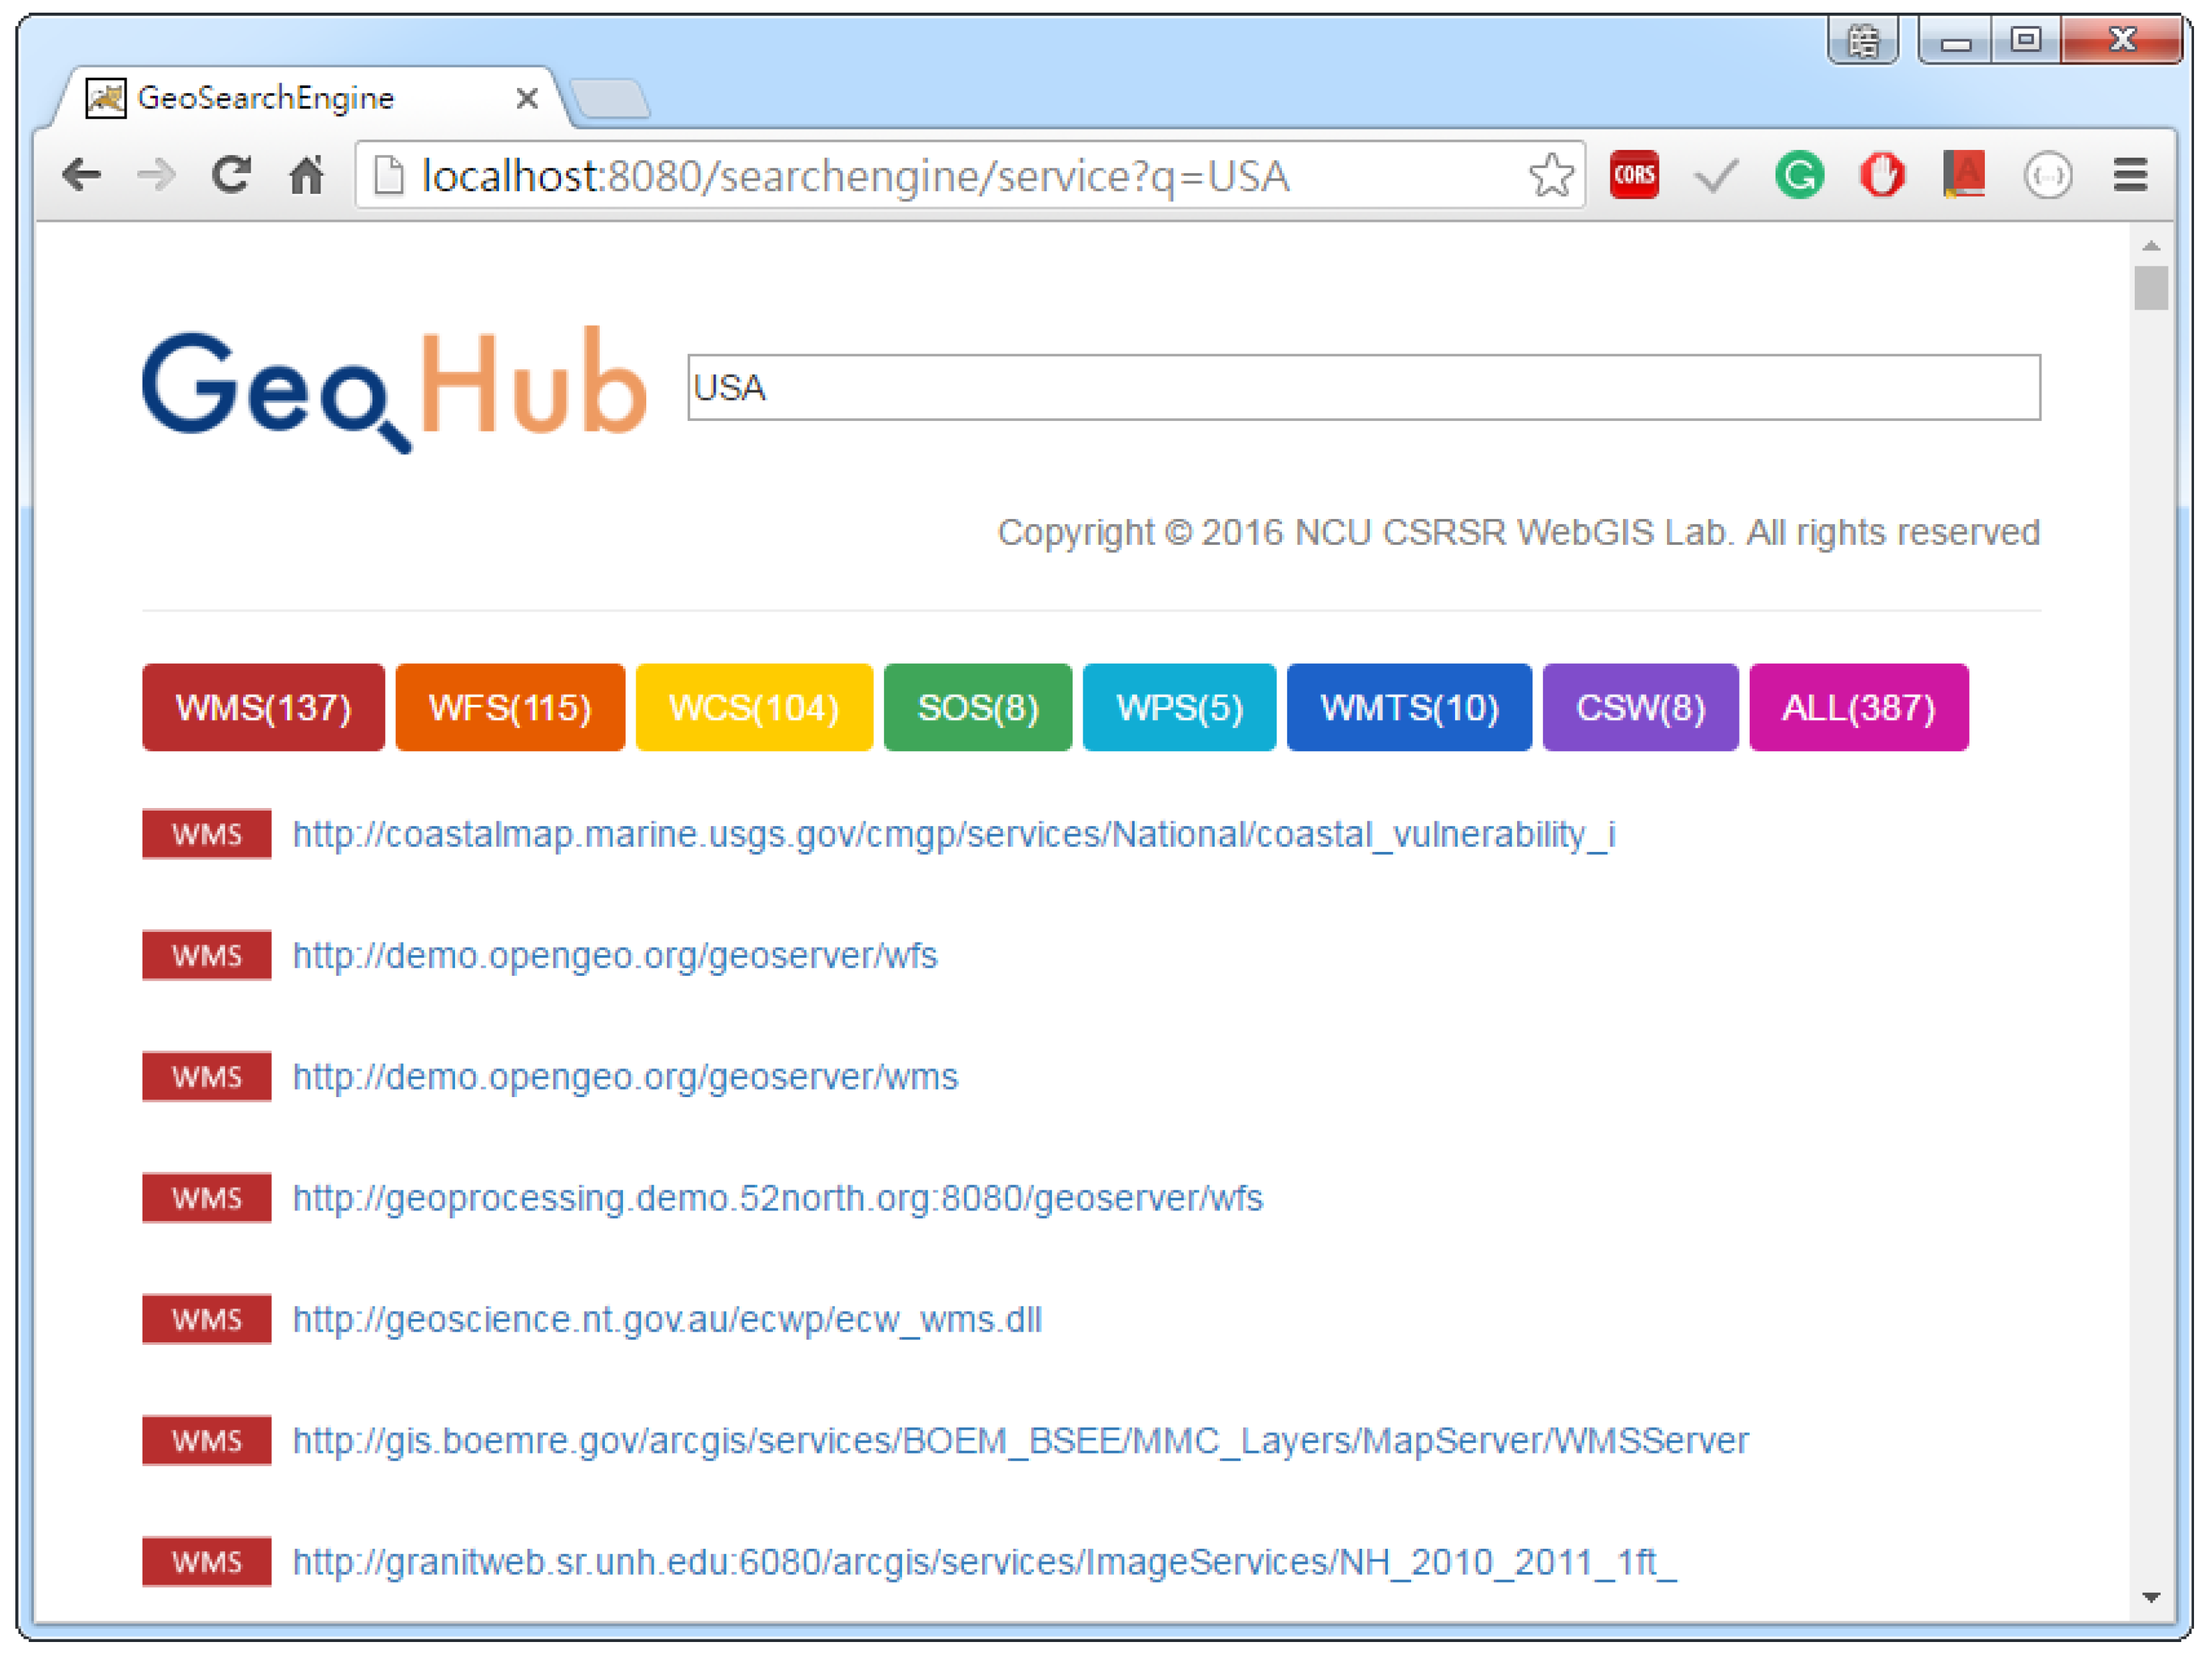The image size is (2212, 1654).
Task: Click the red stop-hand adblock extension
Action: 1881,176
